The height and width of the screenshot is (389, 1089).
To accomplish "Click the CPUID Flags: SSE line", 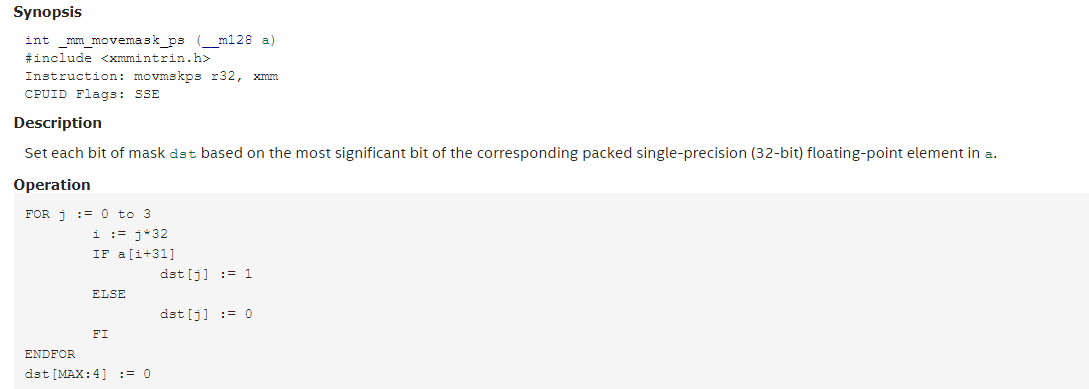I will pos(92,94).
